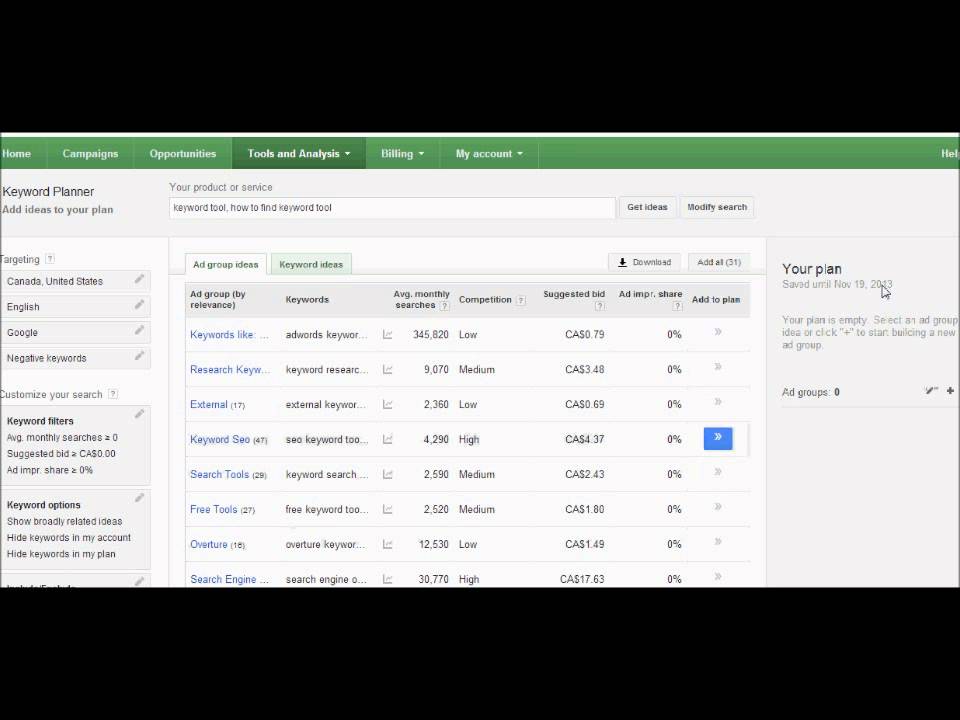Click the pencil icon beside Ad groups count
Viewport: 960px width, 720px height.
click(931, 391)
